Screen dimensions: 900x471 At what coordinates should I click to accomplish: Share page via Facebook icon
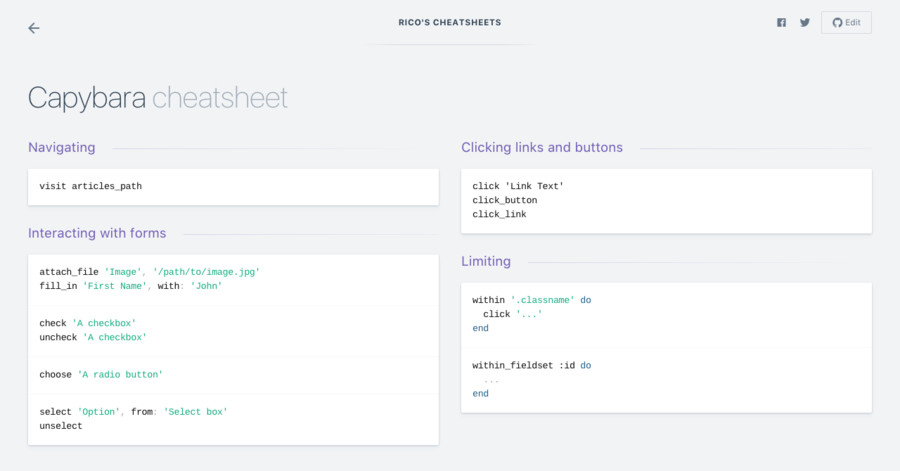coord(781,22)
